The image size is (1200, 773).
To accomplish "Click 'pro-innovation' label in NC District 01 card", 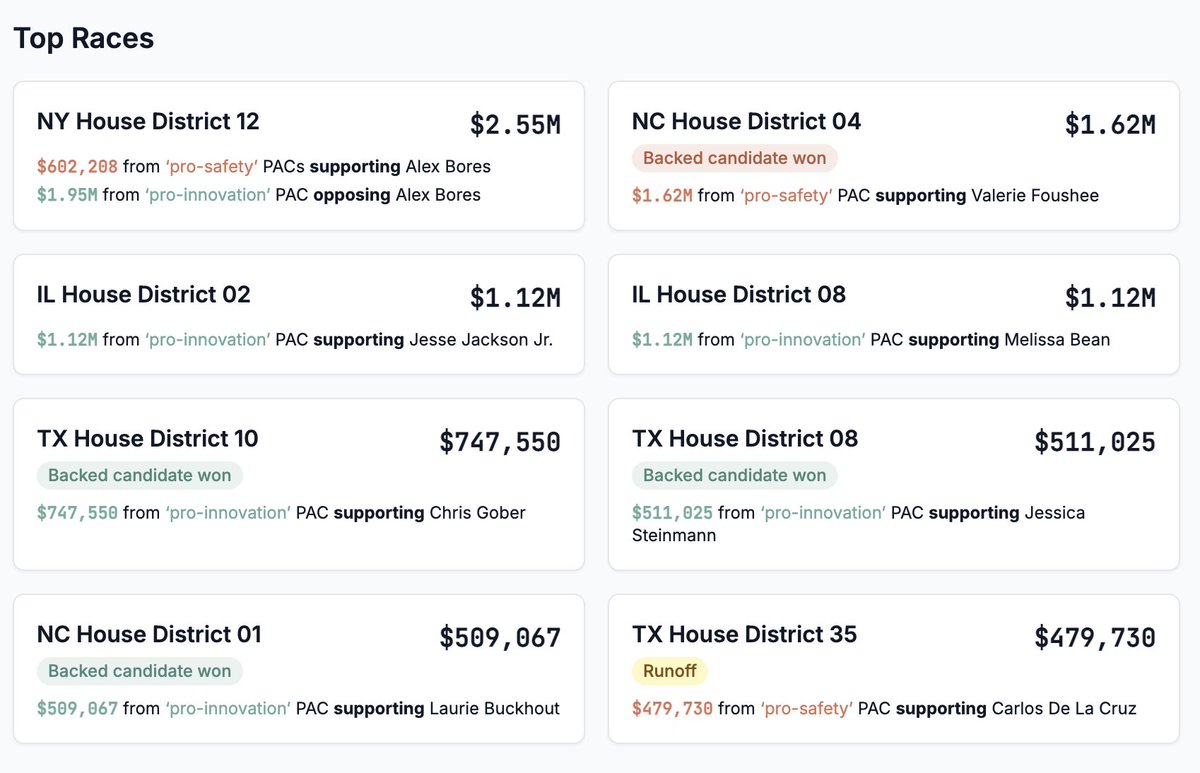I will 228,709.
